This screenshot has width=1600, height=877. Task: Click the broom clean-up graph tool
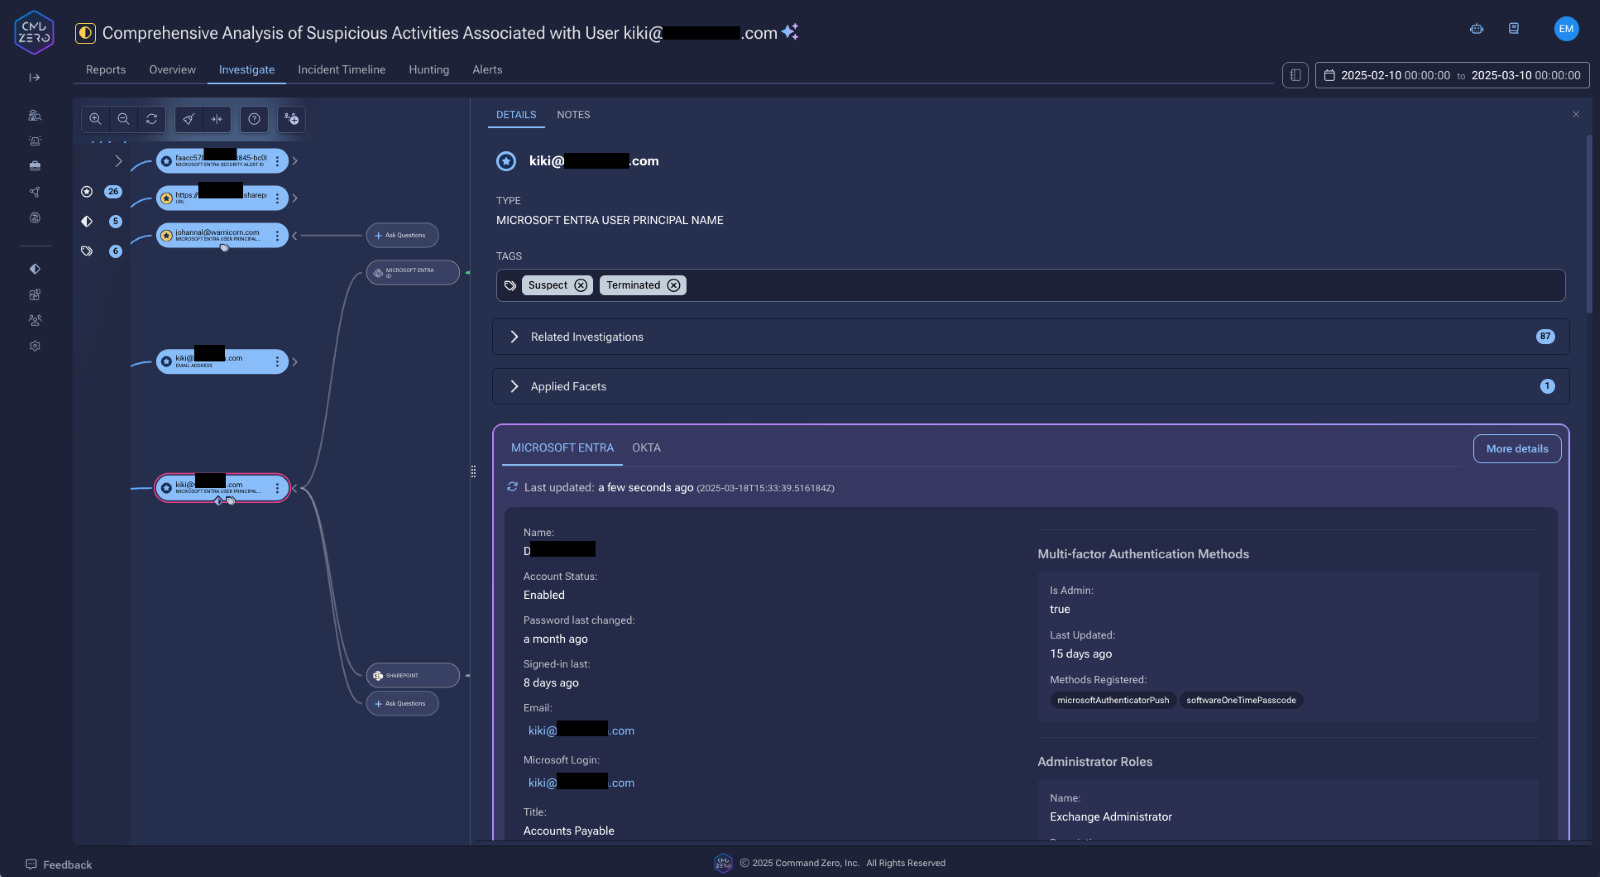188,119
